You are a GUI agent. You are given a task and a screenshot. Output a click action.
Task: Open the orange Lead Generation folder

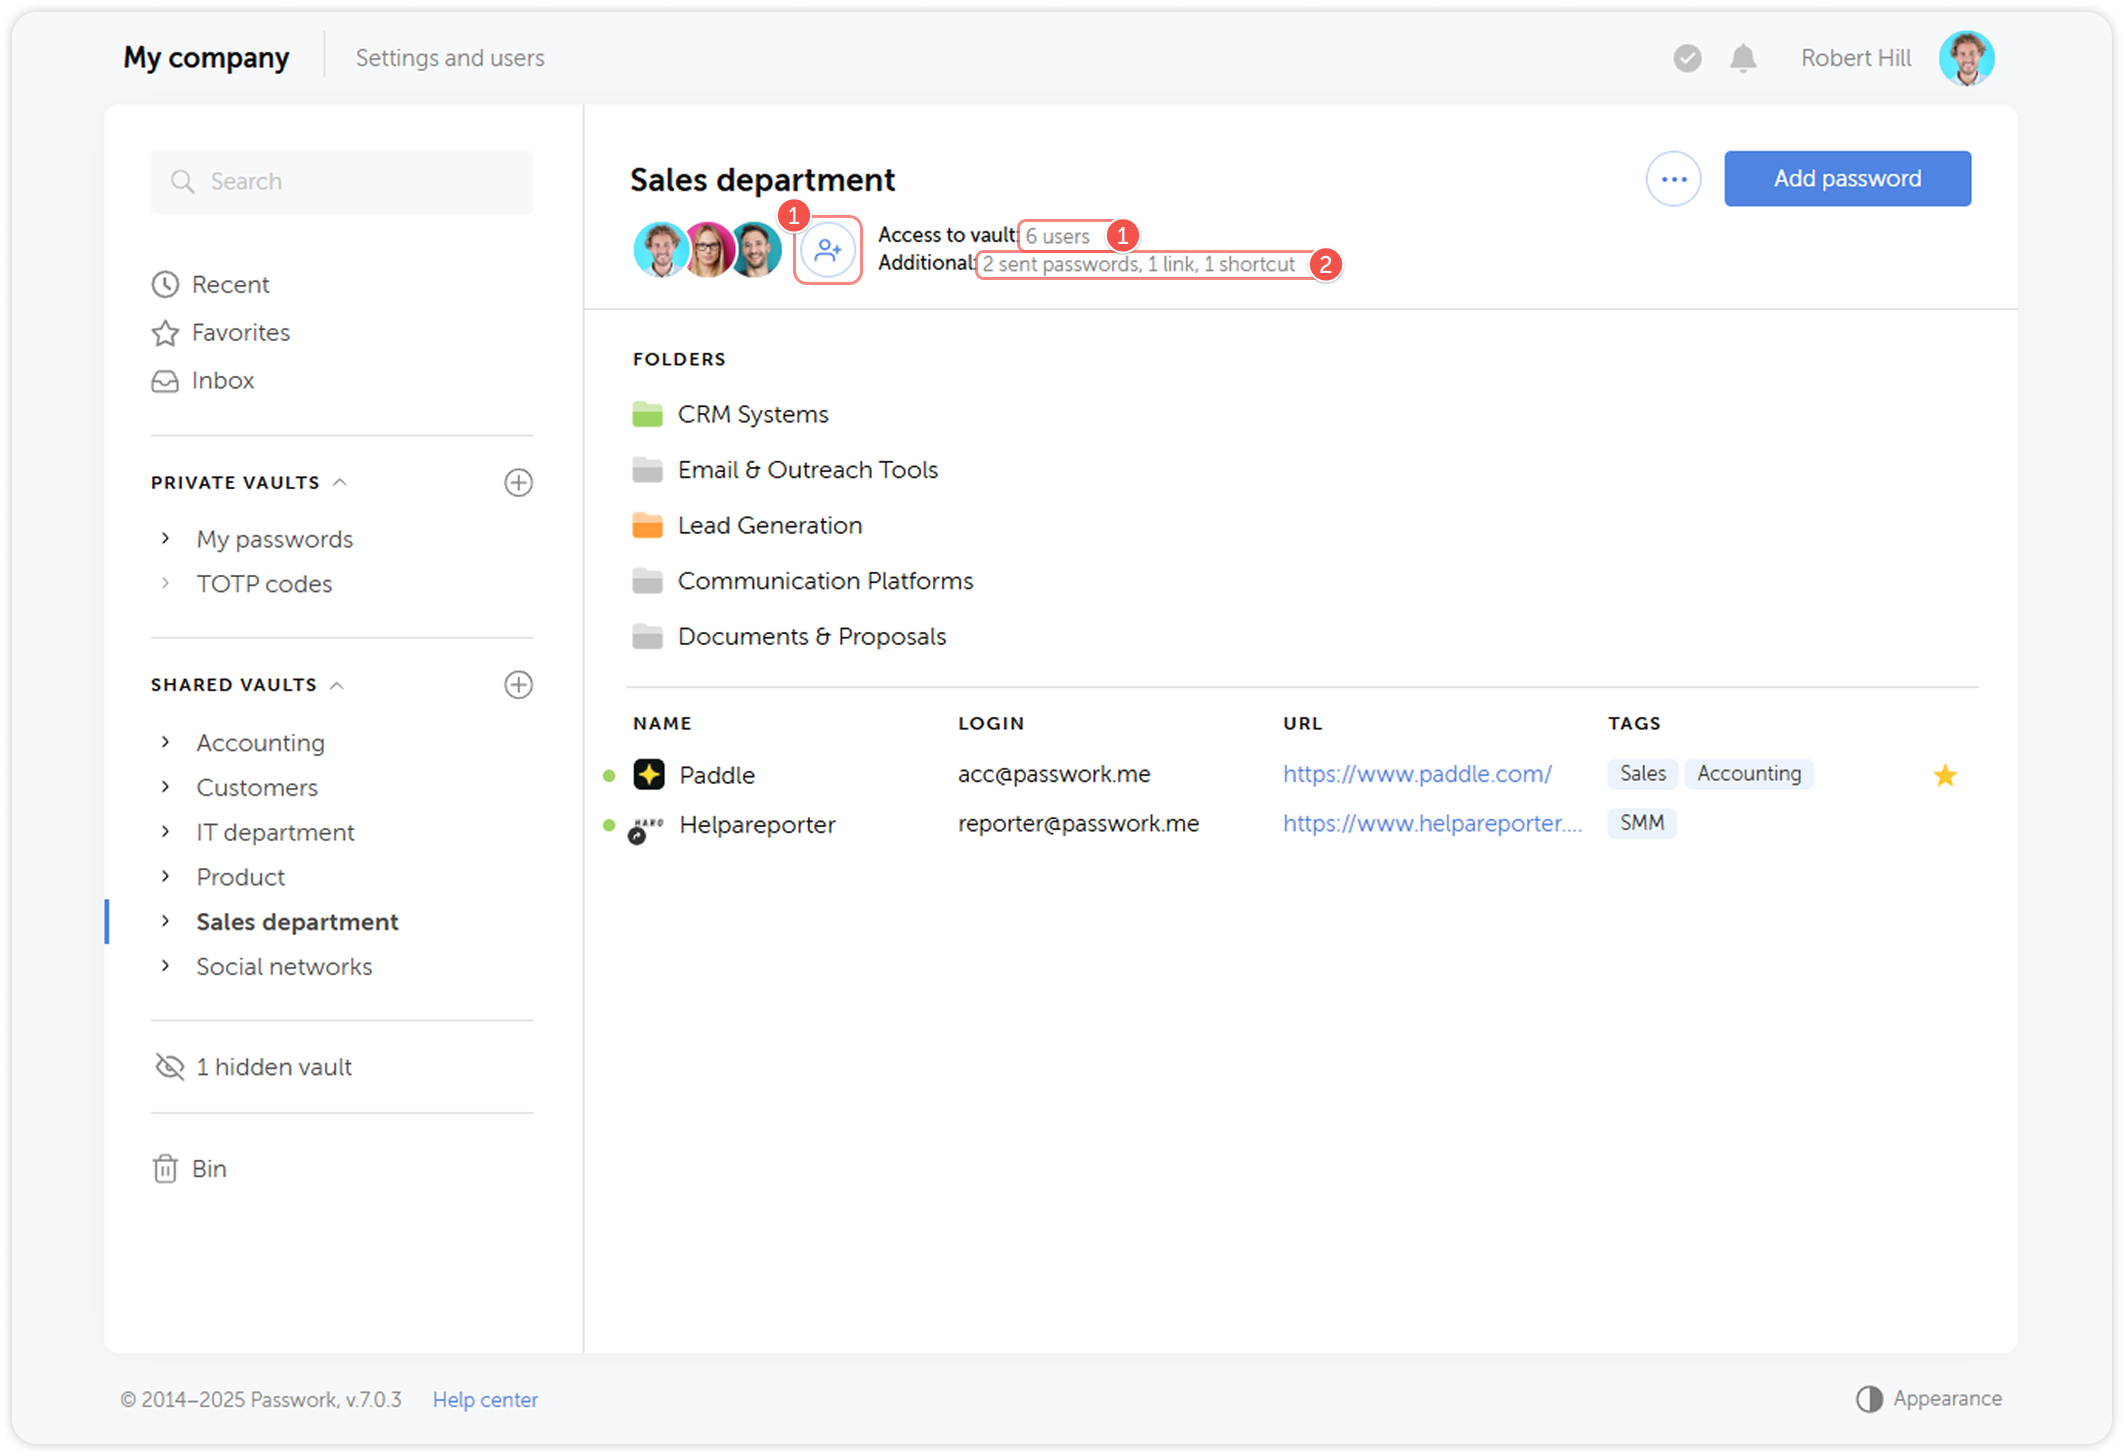769,526
